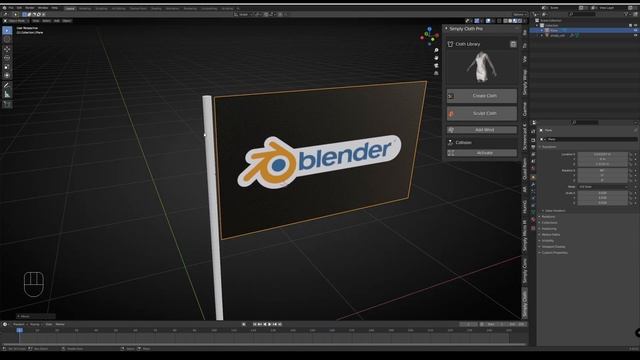Switch to rendered viewport shading
Viewport: 640px width, 360px height.
[x=520, y=20]
